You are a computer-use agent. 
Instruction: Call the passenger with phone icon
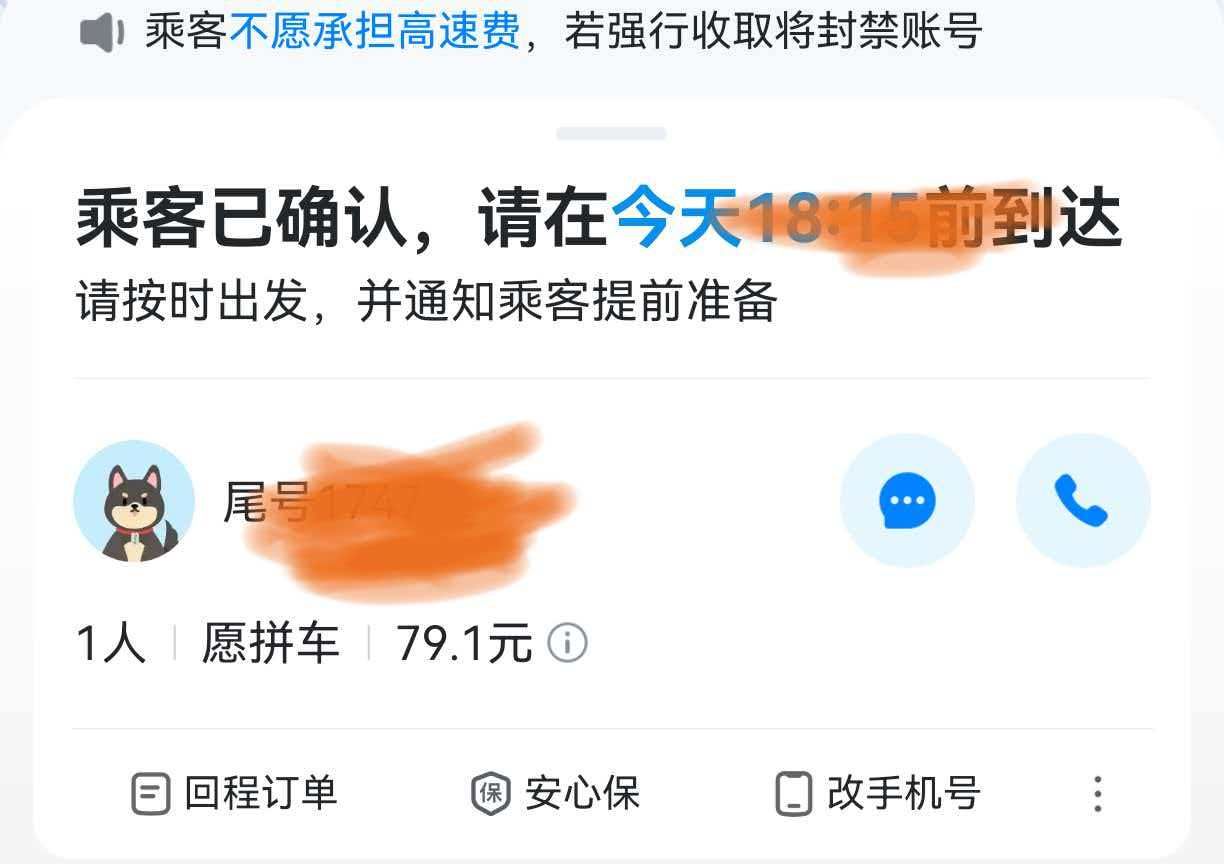point(1083,500)
